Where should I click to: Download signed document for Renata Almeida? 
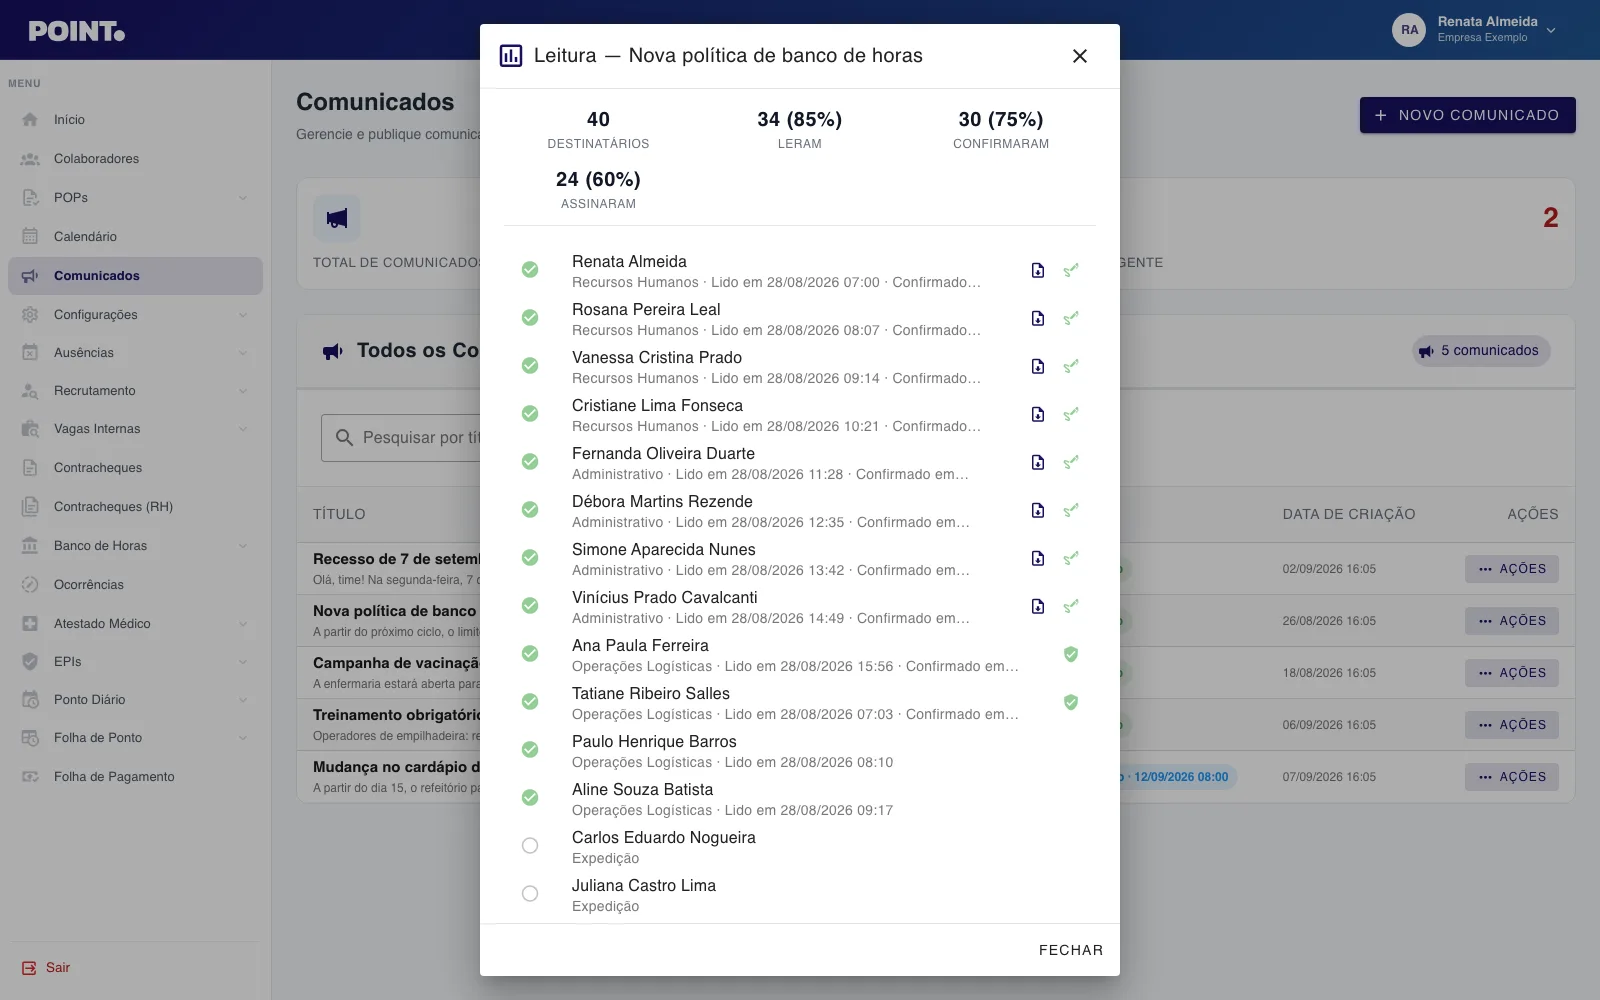[x=1038, y=270]
